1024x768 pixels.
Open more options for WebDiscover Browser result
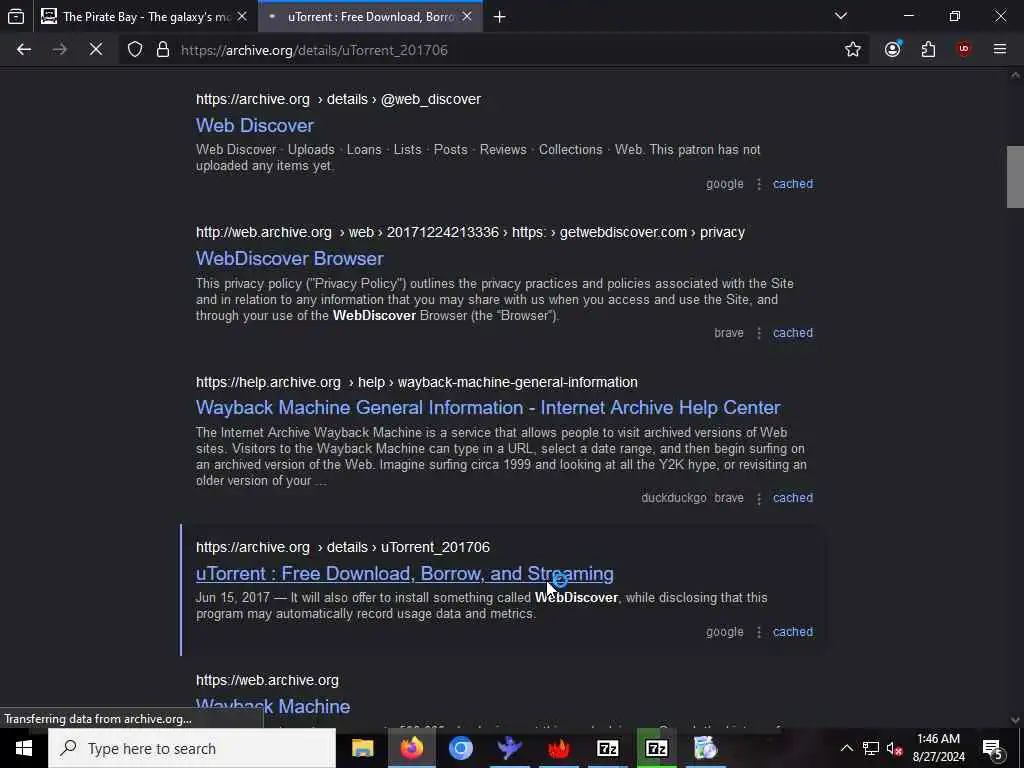tap(758, 333)
